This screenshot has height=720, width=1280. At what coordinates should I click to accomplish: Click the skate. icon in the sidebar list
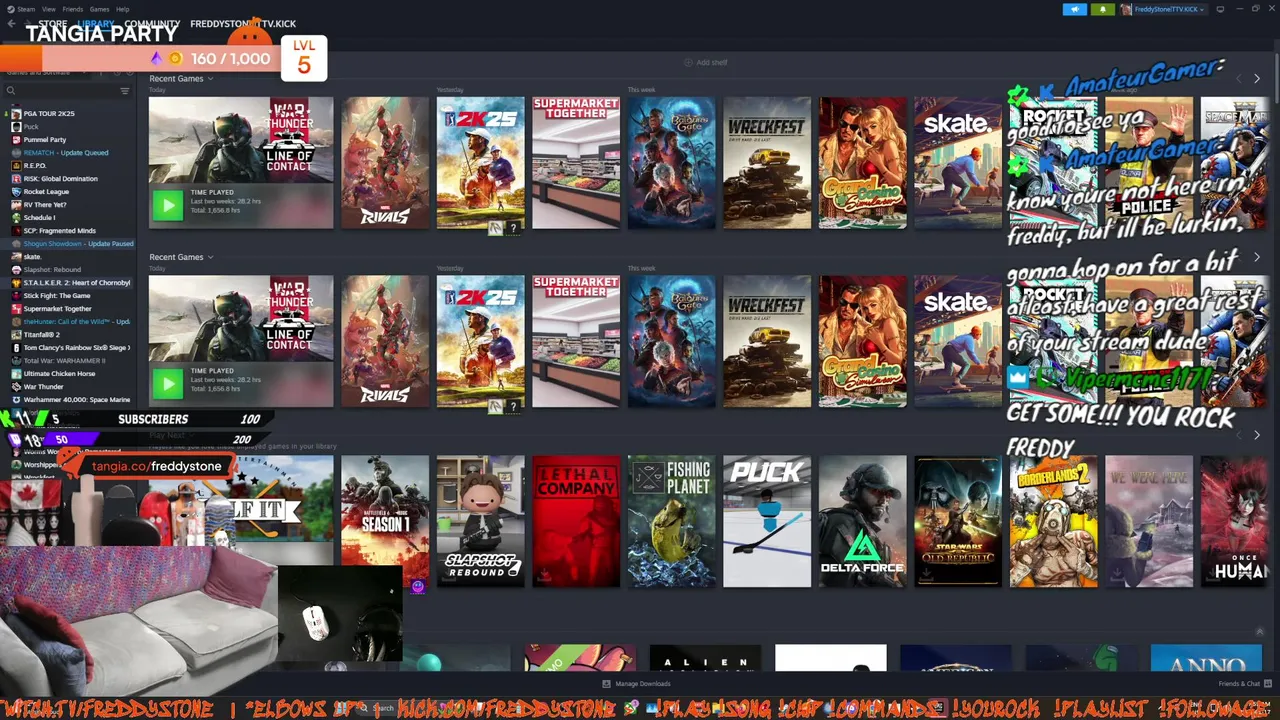tap(16, 257)
